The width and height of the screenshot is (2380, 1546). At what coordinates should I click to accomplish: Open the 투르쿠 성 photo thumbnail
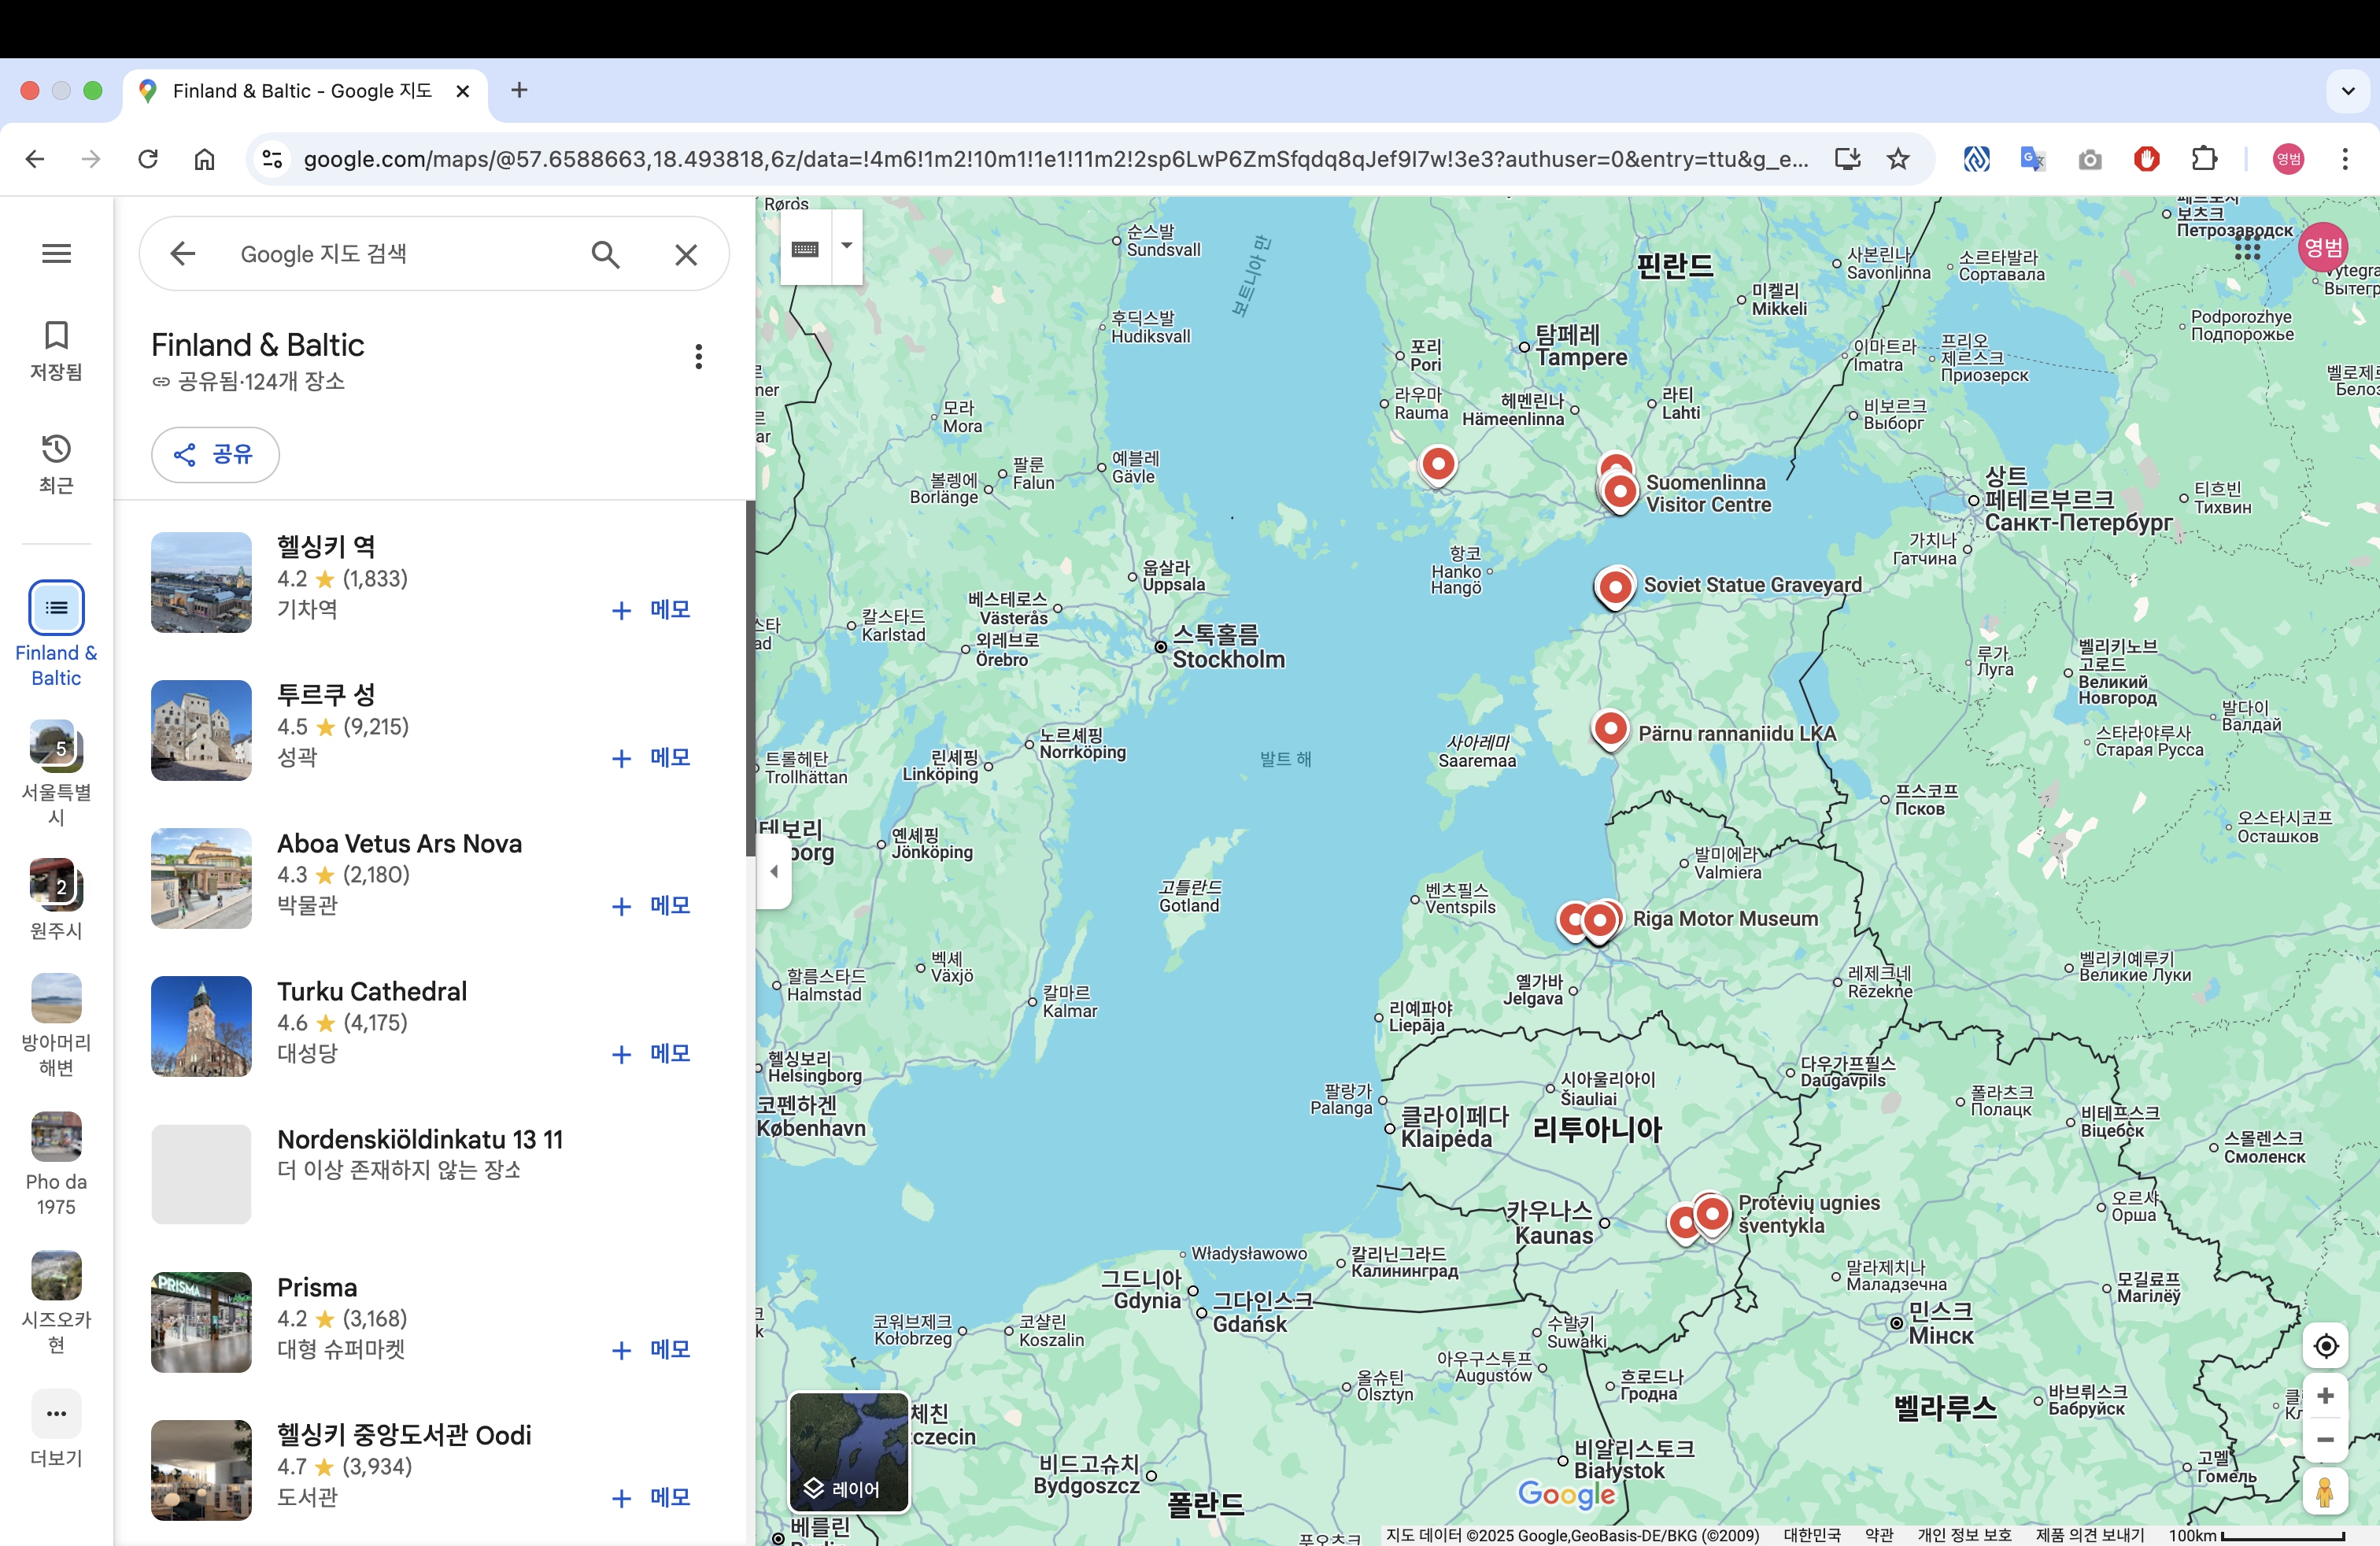pyautogui.click(x=201, y=730)
